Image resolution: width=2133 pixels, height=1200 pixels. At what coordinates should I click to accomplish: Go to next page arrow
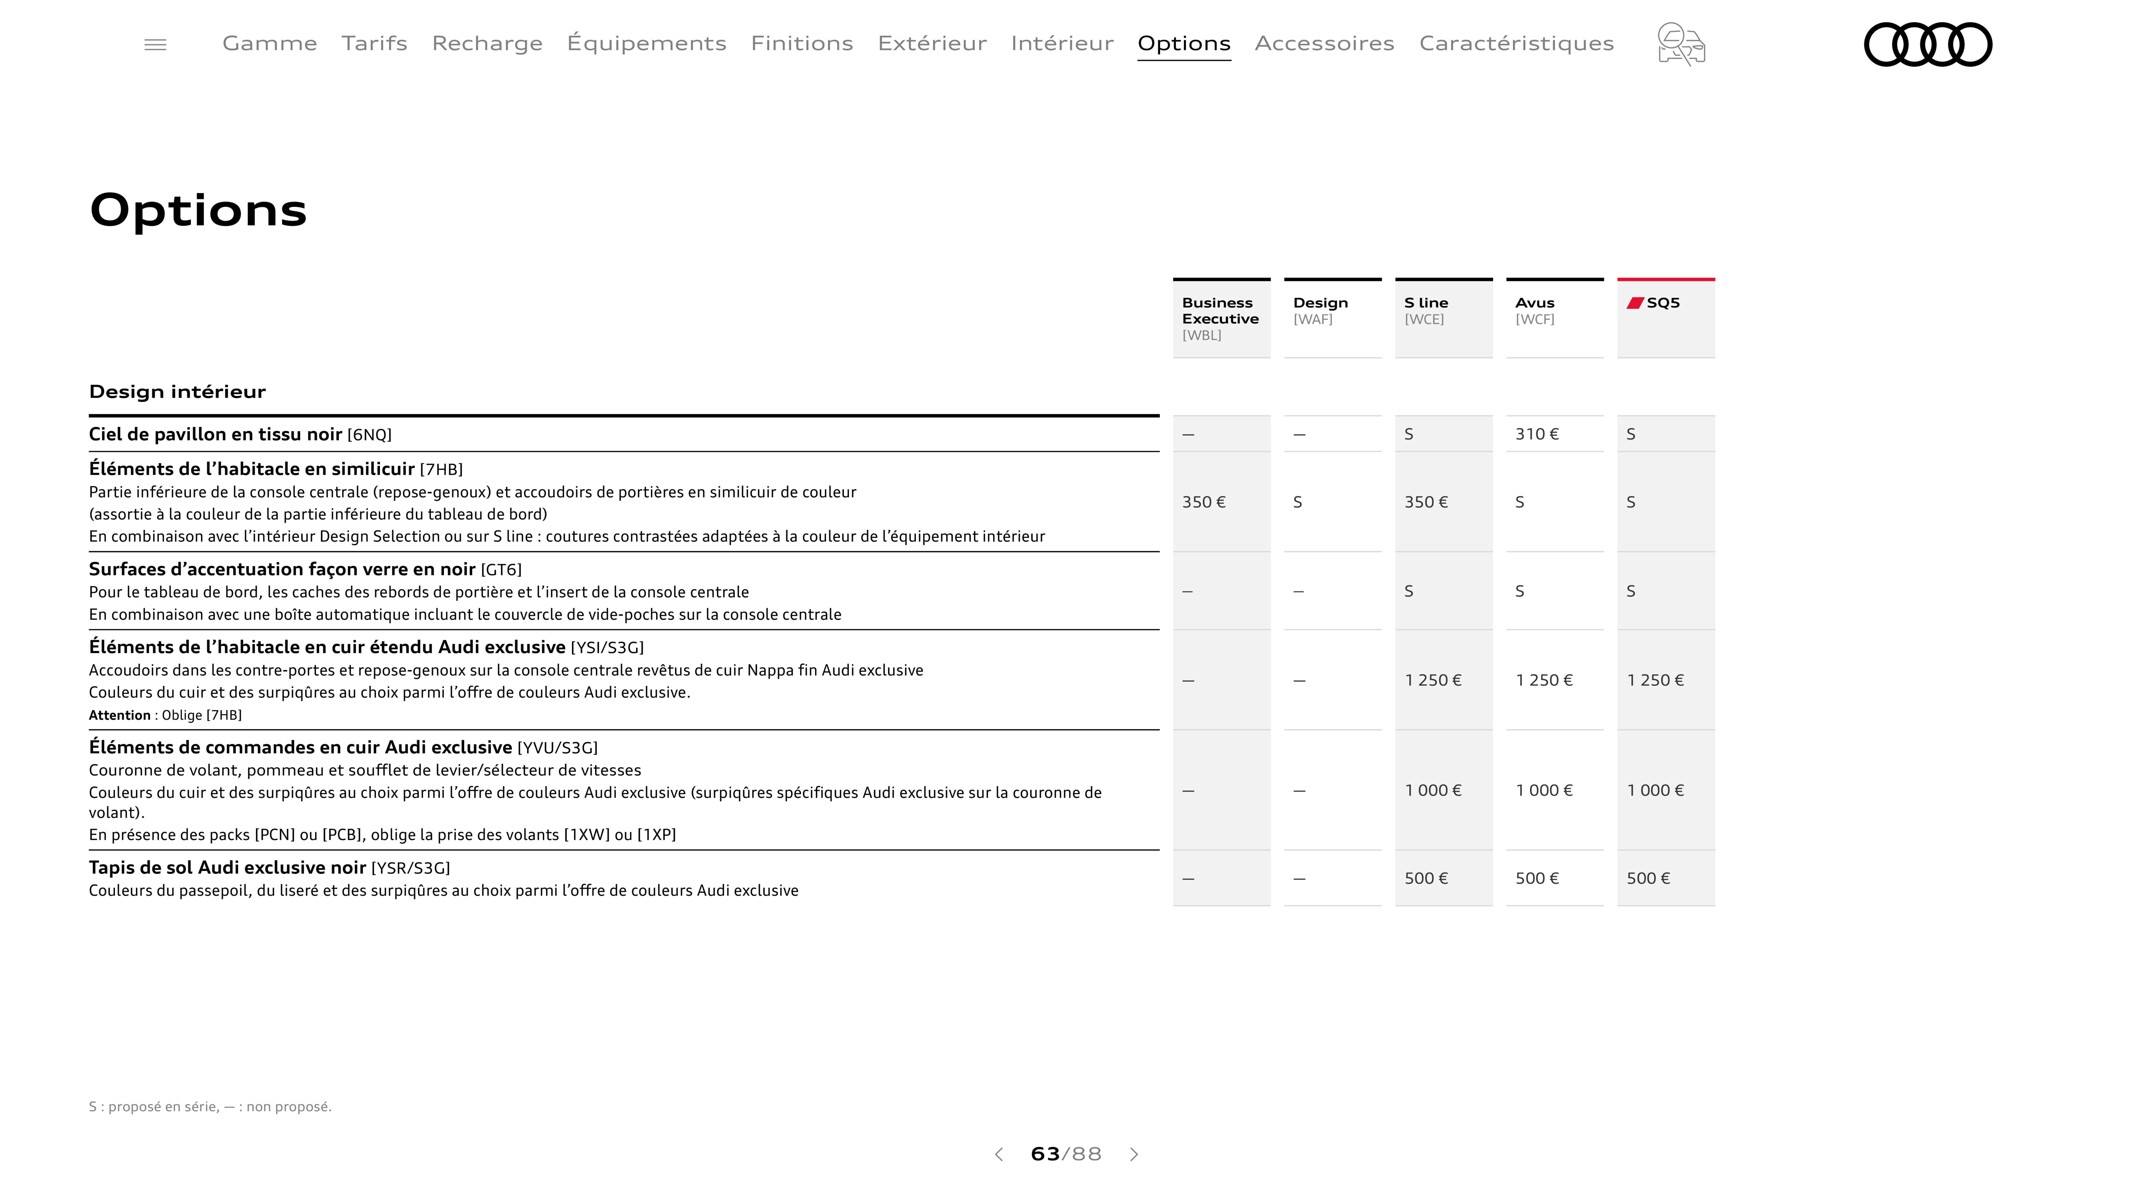1134,1154
